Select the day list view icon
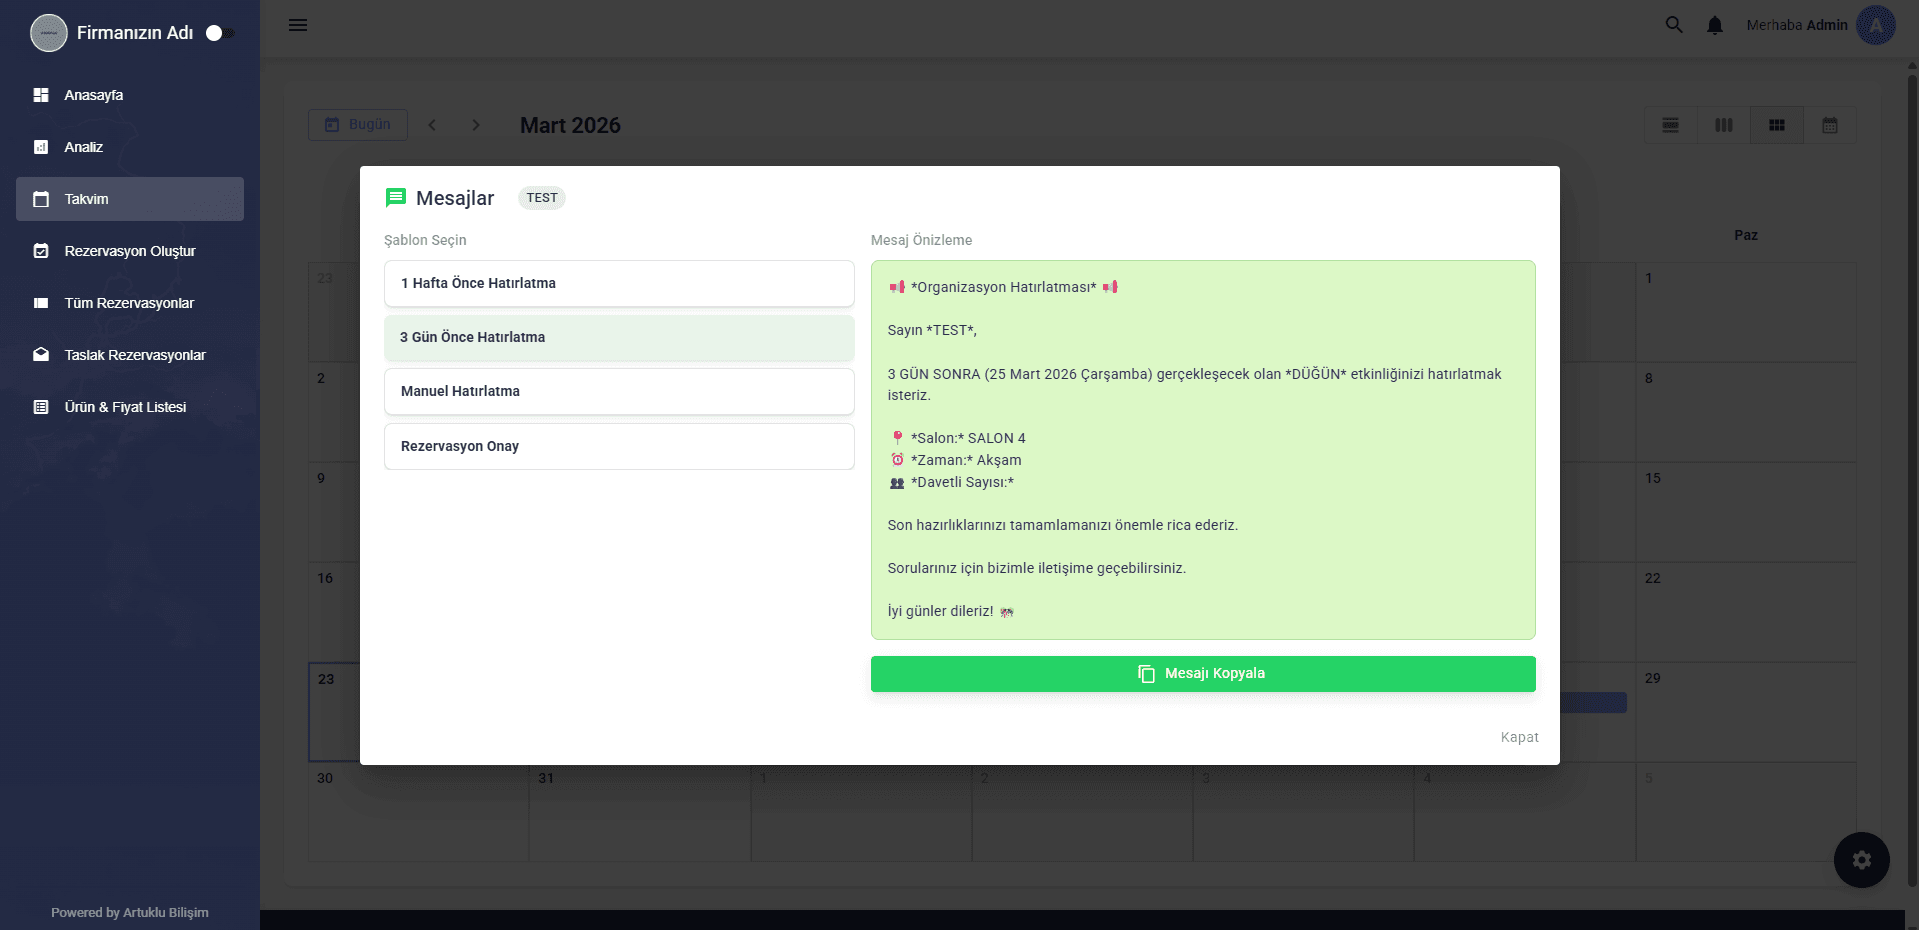1919x930 pixels. tap(1671, 125)
